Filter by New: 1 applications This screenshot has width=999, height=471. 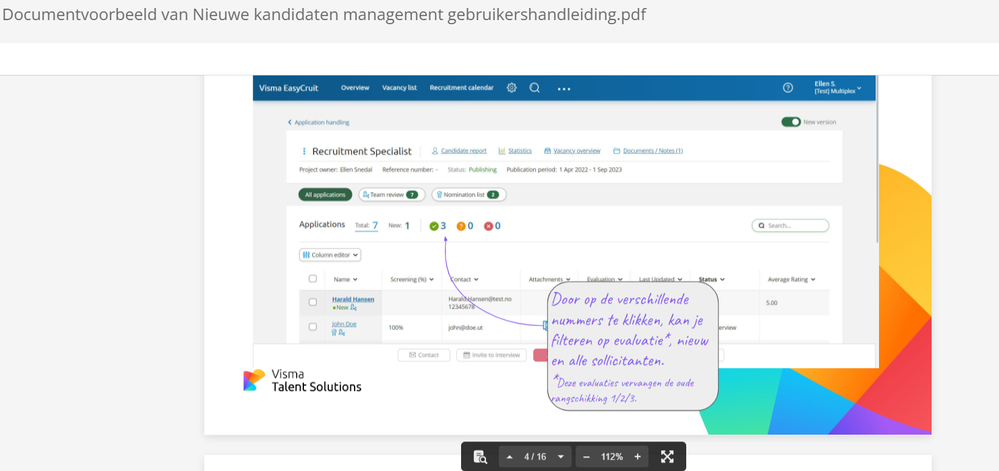tap(399, 226)
